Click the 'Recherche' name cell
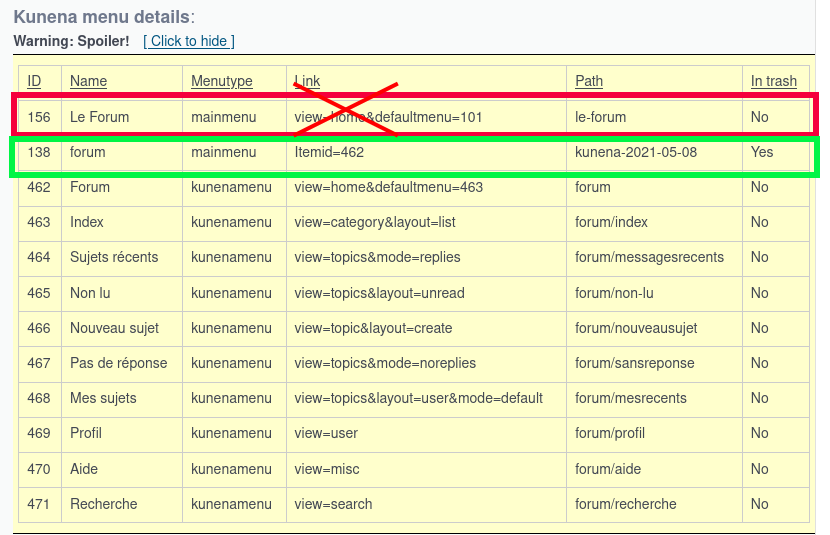Viewport: 830px width, 535px height. point(103,504)
